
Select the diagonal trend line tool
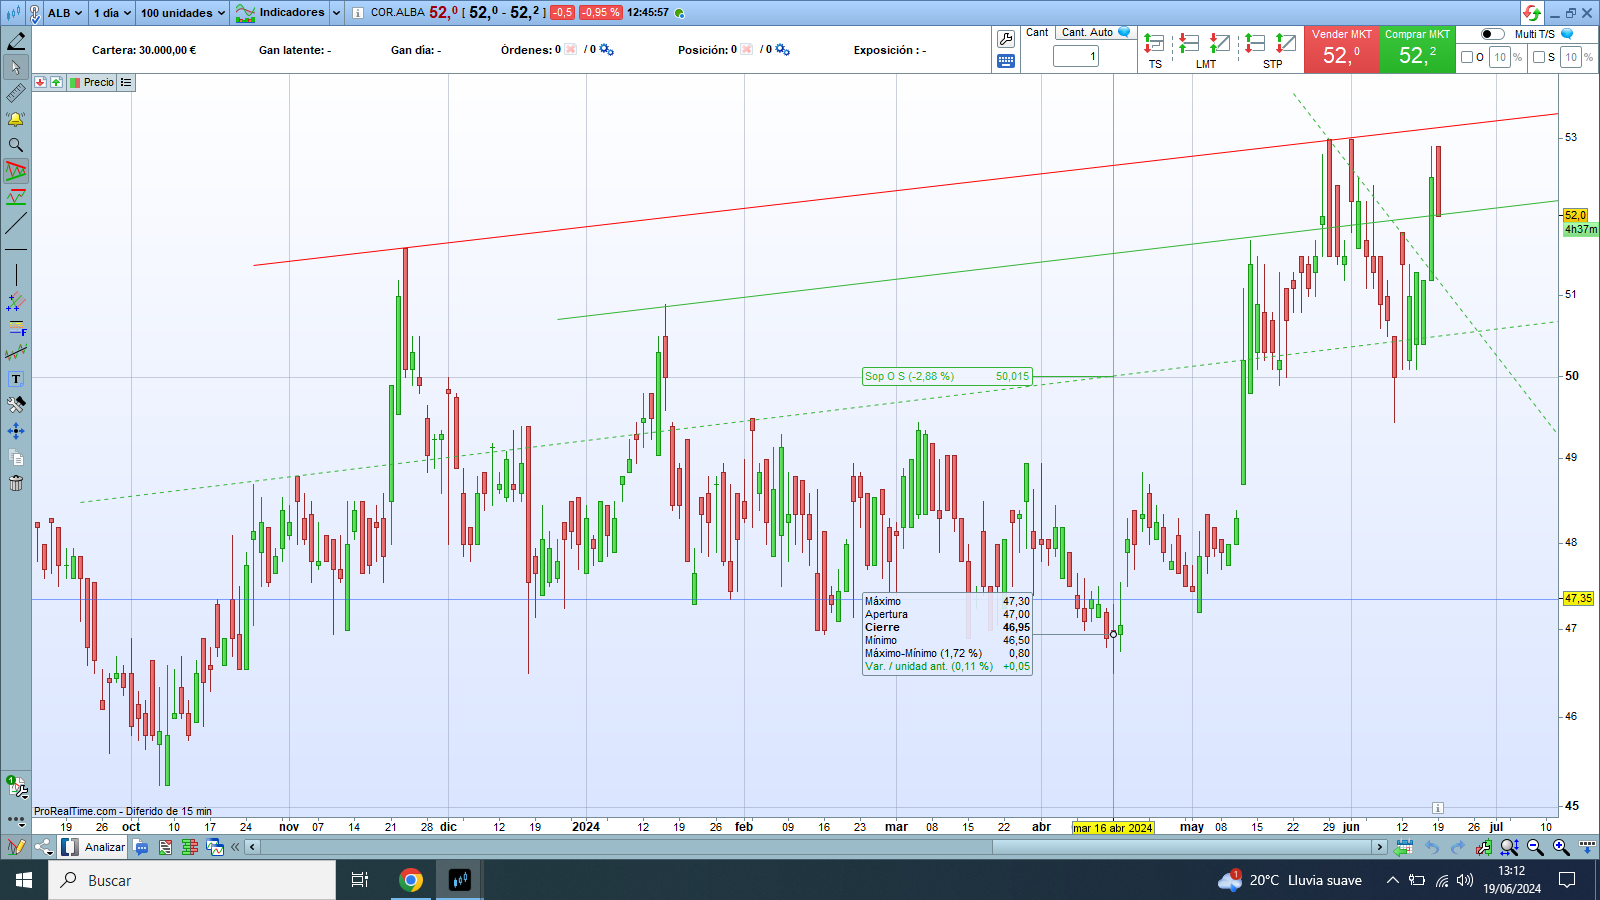click(x=16, y=223)
